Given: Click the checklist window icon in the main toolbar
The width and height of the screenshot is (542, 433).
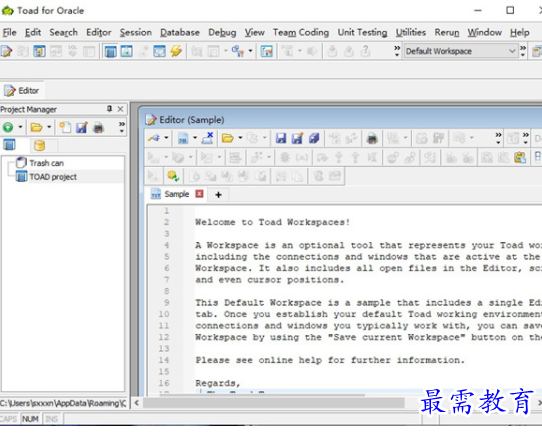Looking at the screenshot, I should 267,51.
